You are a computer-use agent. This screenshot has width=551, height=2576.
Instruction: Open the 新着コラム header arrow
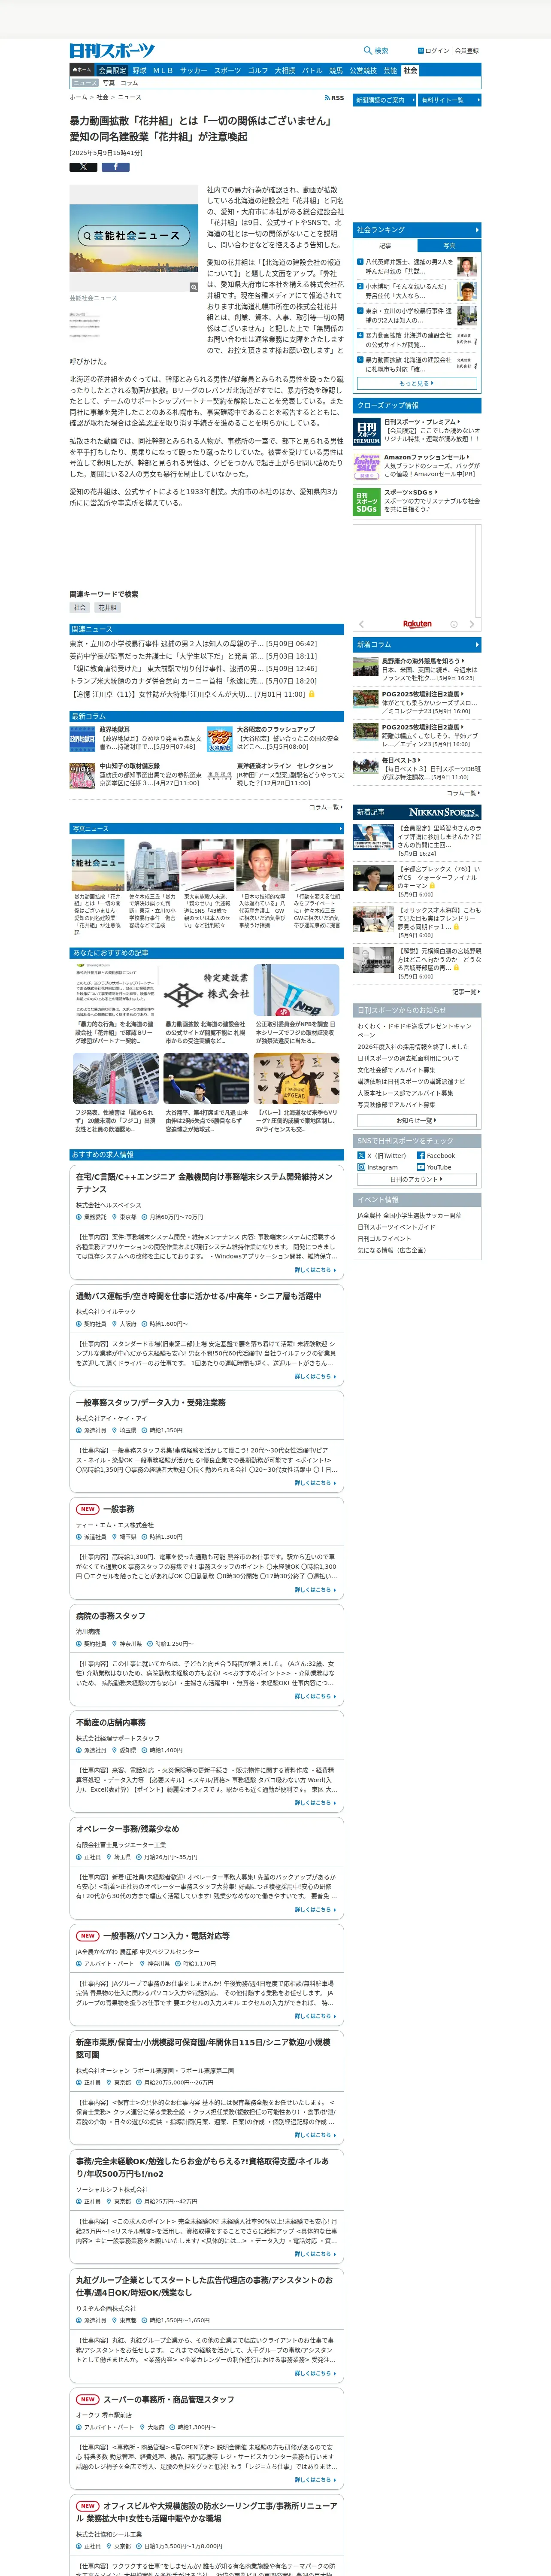477,645
